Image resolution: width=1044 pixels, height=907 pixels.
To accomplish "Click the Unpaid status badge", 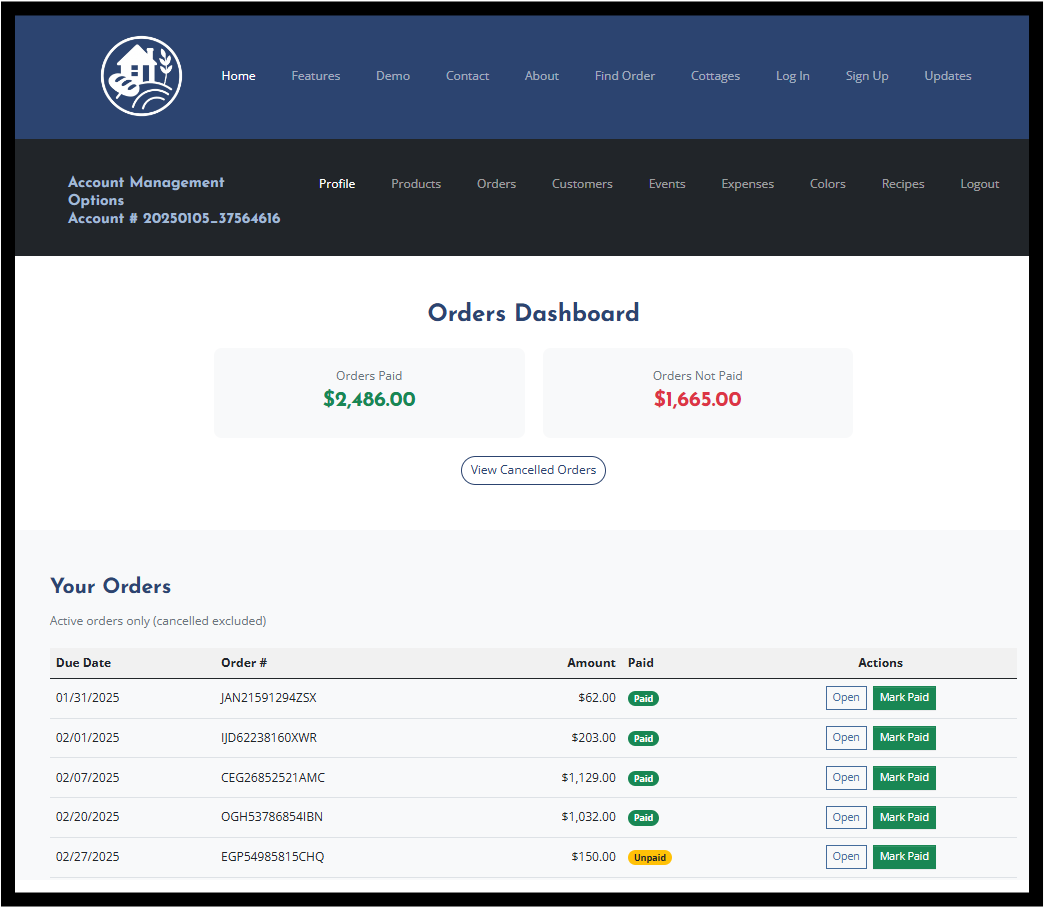I will click(x=649, y=858).
